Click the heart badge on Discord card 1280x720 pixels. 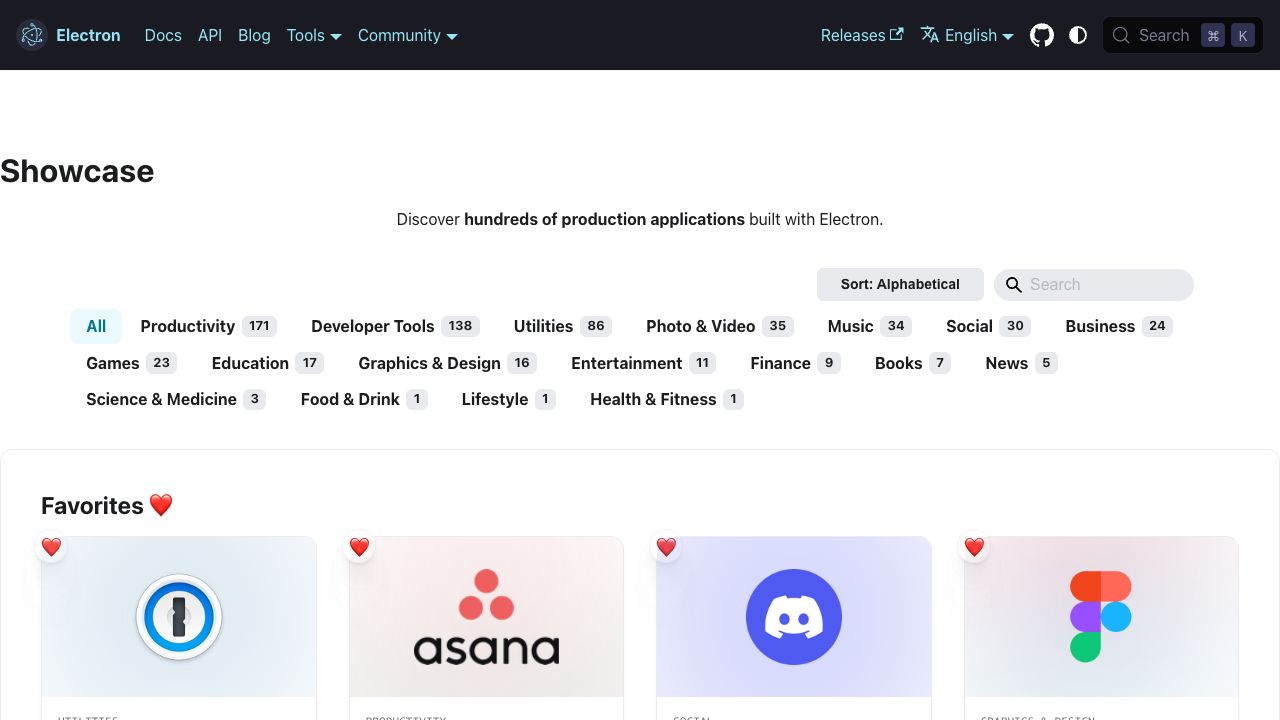pos(667,547)
